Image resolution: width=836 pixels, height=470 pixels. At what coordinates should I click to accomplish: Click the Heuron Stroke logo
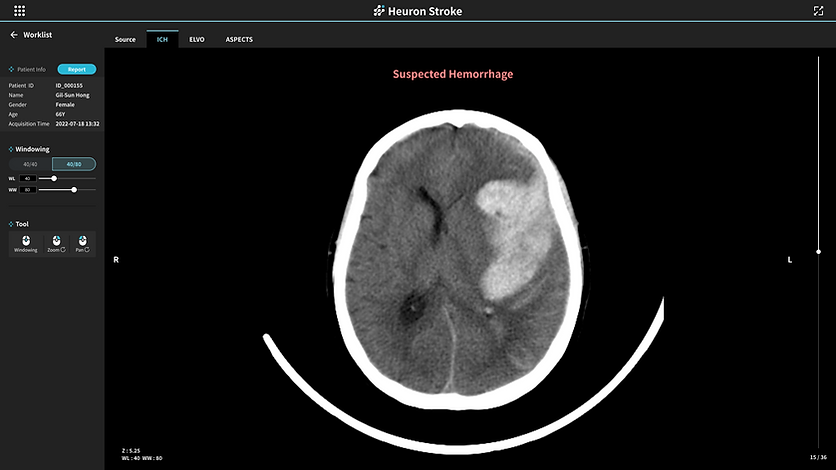[418, 11]
